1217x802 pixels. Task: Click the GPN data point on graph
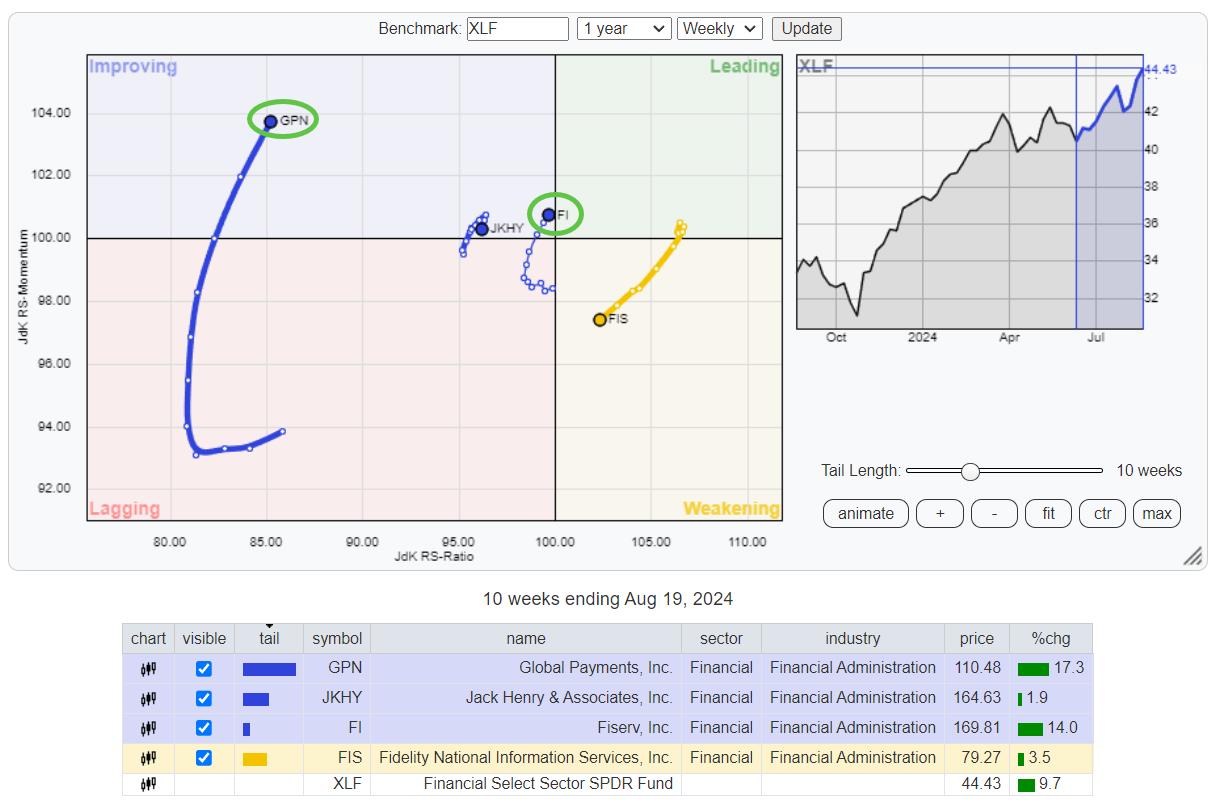(x=270, y=122)
